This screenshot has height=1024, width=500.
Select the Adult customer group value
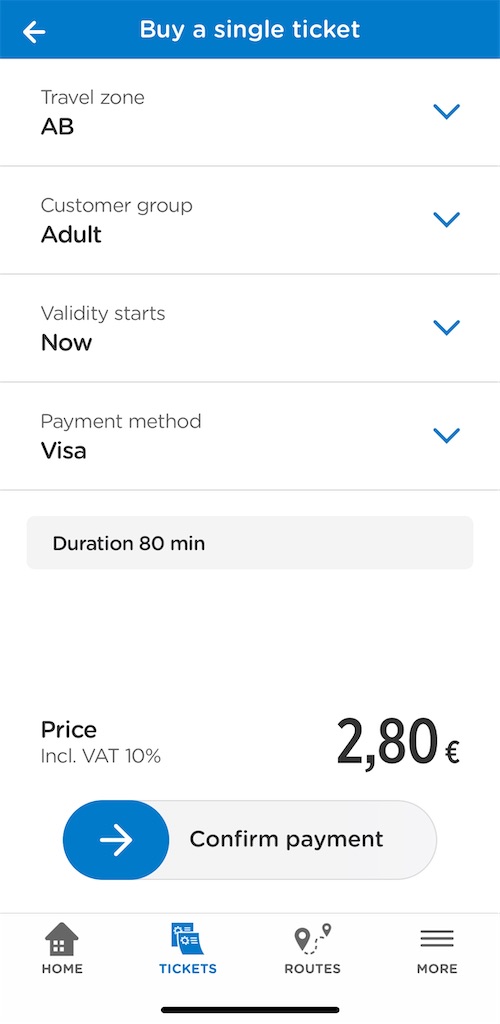click(x=71, y=234)
